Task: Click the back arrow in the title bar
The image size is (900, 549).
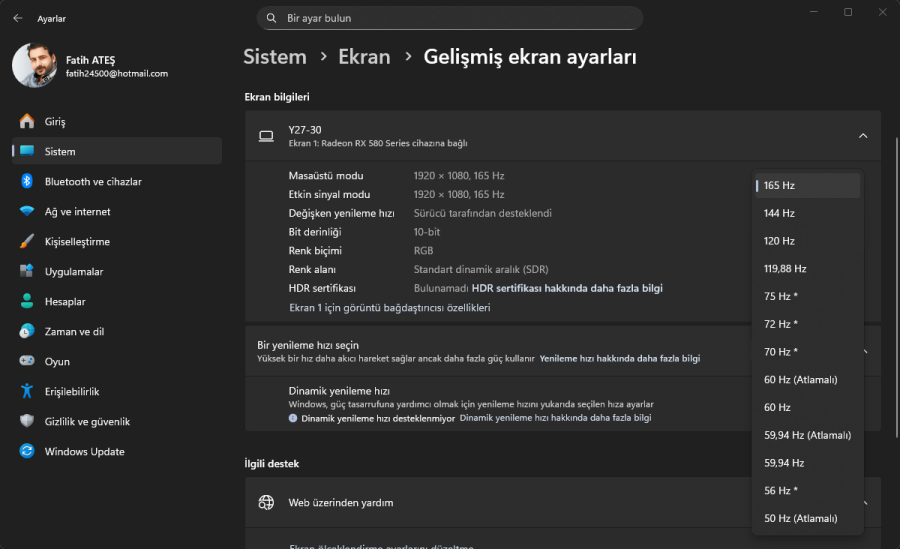Action: click(x=18, y=18)
